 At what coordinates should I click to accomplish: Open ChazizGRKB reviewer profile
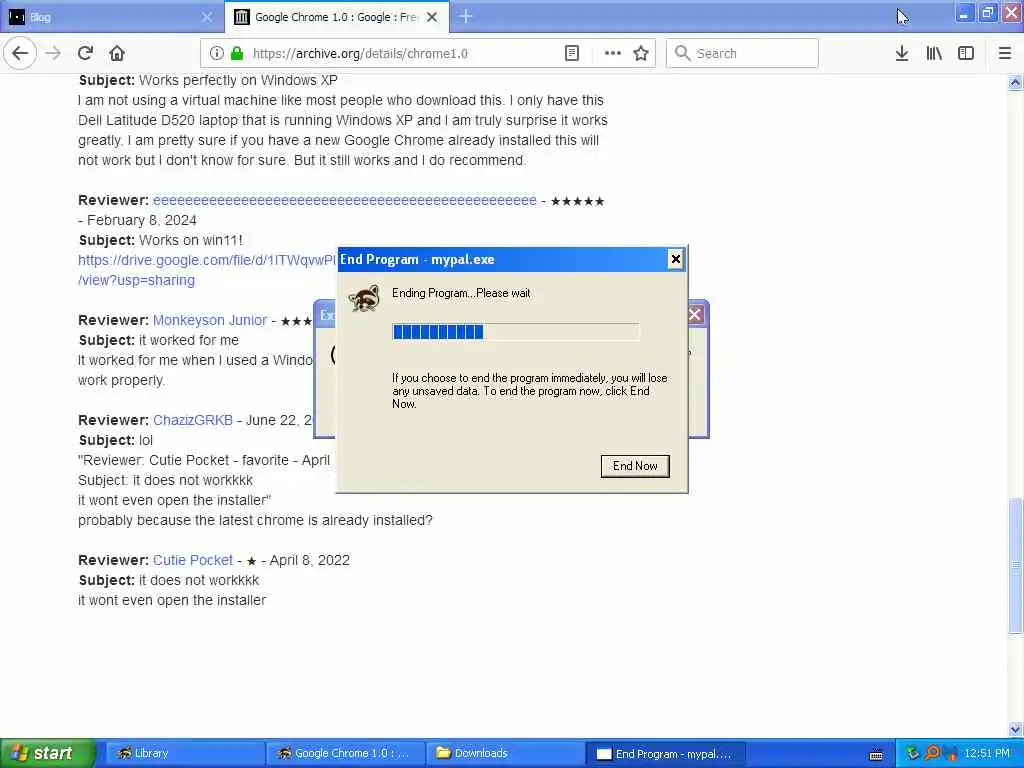pyautogui.click(x=193, y=420)
